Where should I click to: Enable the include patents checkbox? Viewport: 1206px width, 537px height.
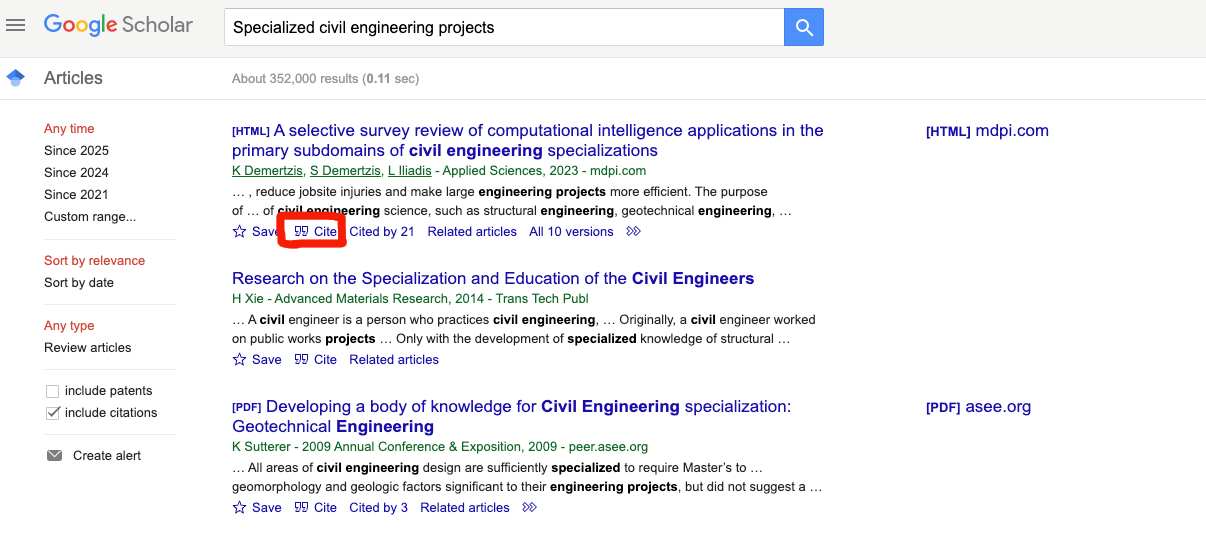pyautogui.click(x=53, y=391)
